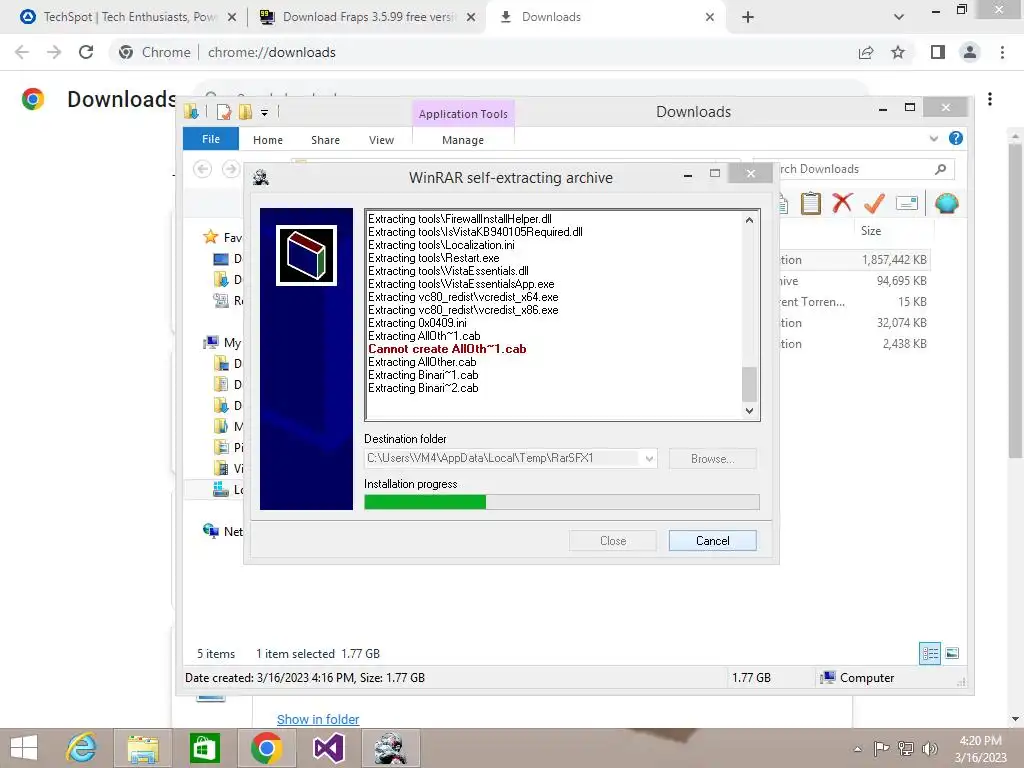The width and height of the screenshot is (1024, 768).
Task: Click the Close button in WinRAR dialog
Action: pyautogui.click(x=613, y=541)
